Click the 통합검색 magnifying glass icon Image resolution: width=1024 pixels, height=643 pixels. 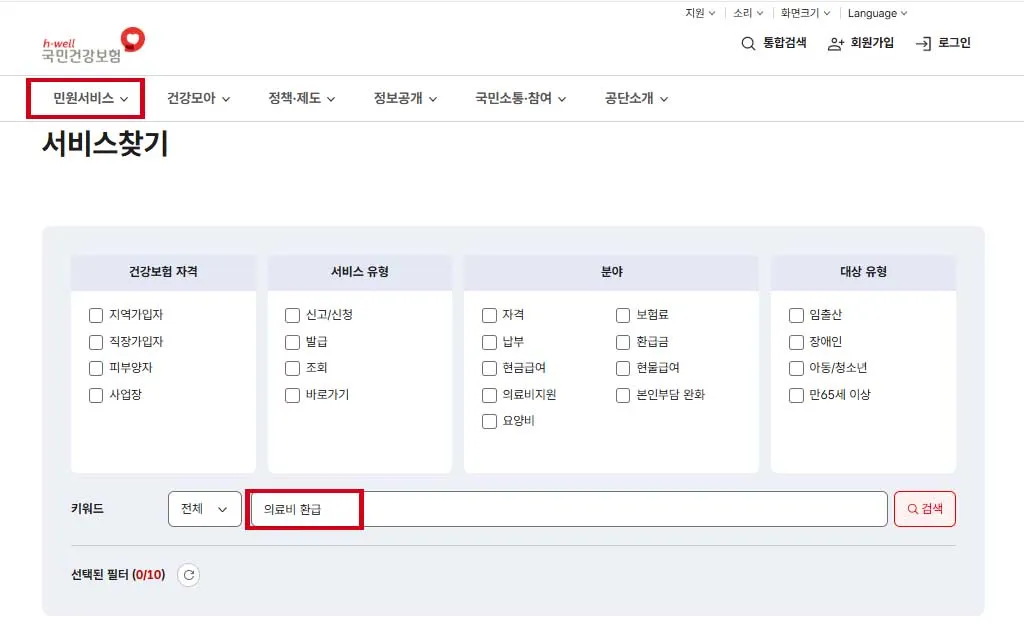[x=748, y=44]
